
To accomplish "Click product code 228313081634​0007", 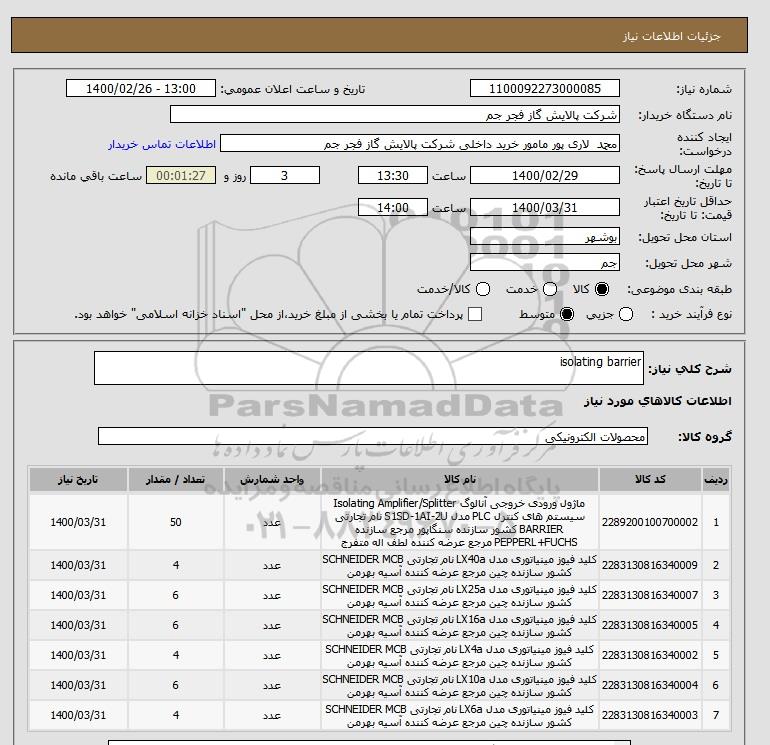I will point(650,595).
